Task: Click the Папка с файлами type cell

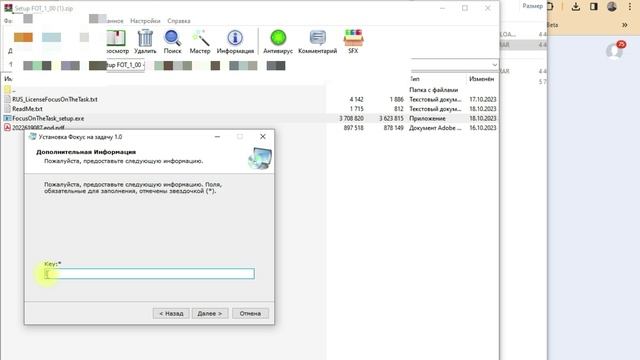Action: click(433, 90)
